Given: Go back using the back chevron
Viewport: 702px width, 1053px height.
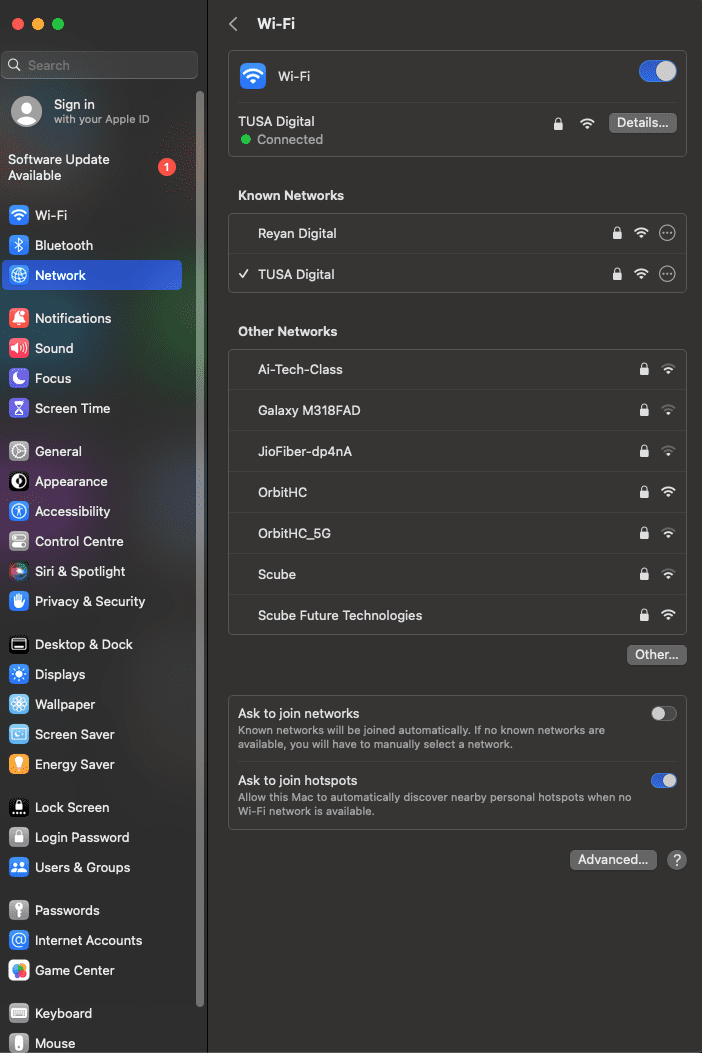Looking at the screenshot, I should coord(233,24).
